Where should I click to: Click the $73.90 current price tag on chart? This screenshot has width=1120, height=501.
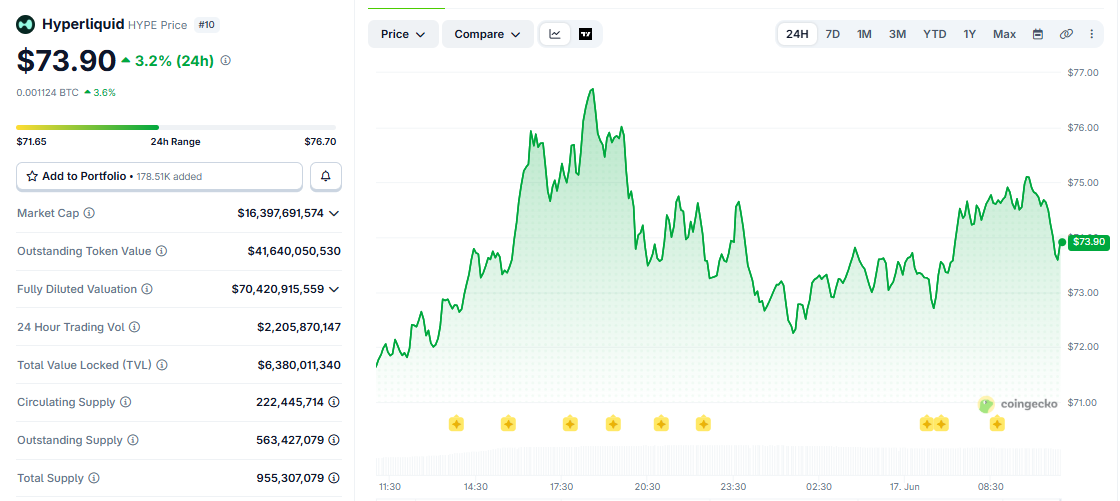coord(1089,242)
